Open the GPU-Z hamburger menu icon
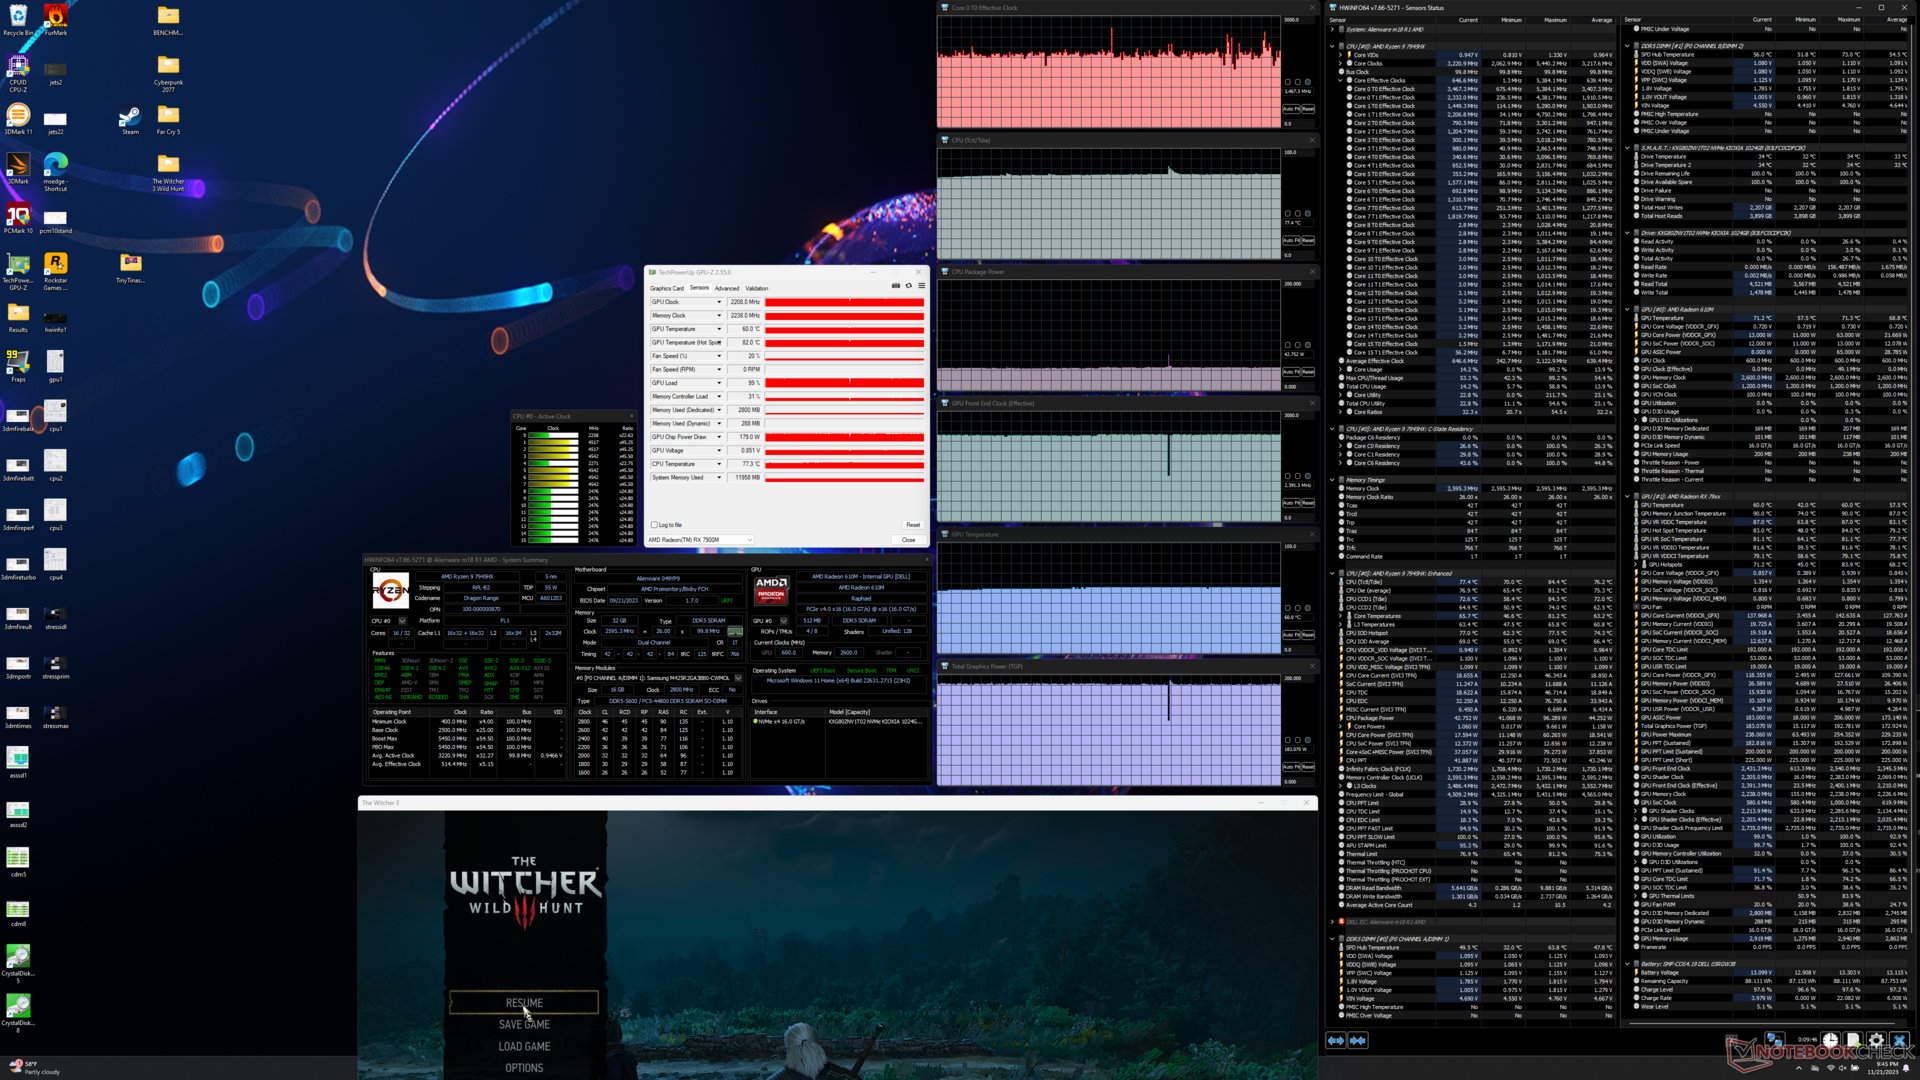 pos(921,286)
